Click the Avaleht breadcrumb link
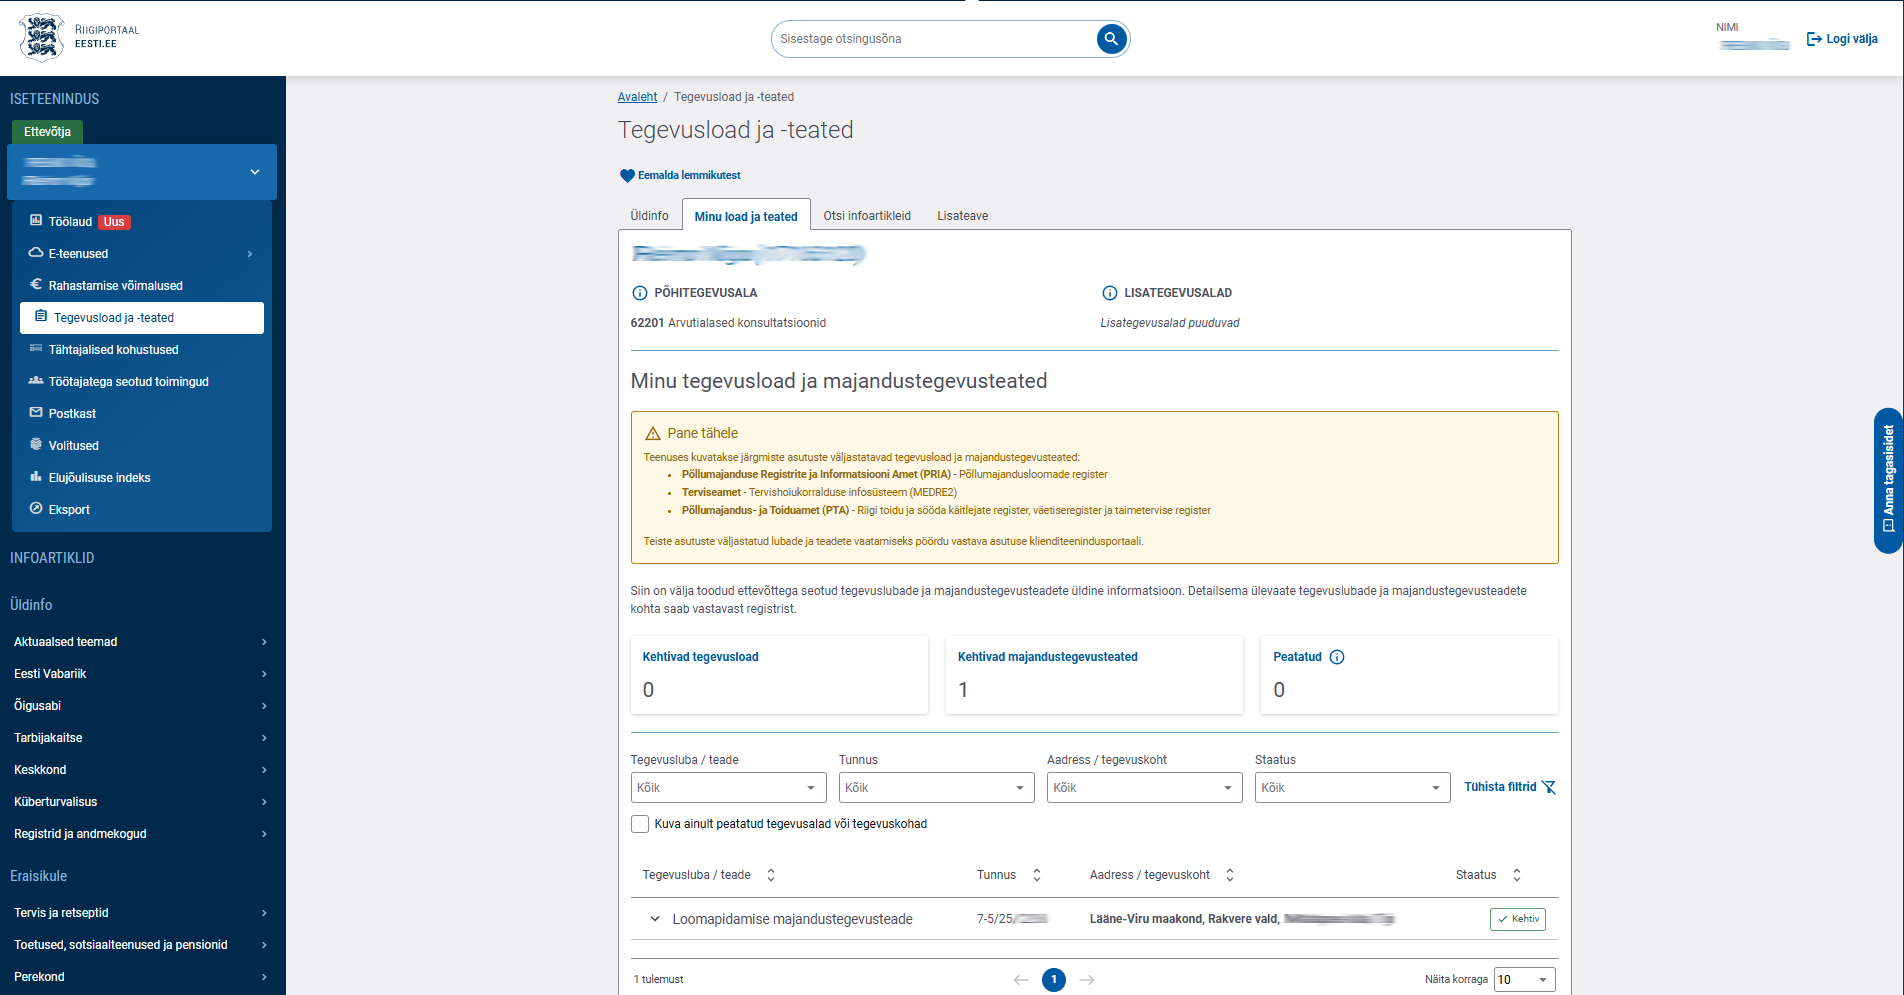This screenshot has width=1904, height=995. (637, 97)
